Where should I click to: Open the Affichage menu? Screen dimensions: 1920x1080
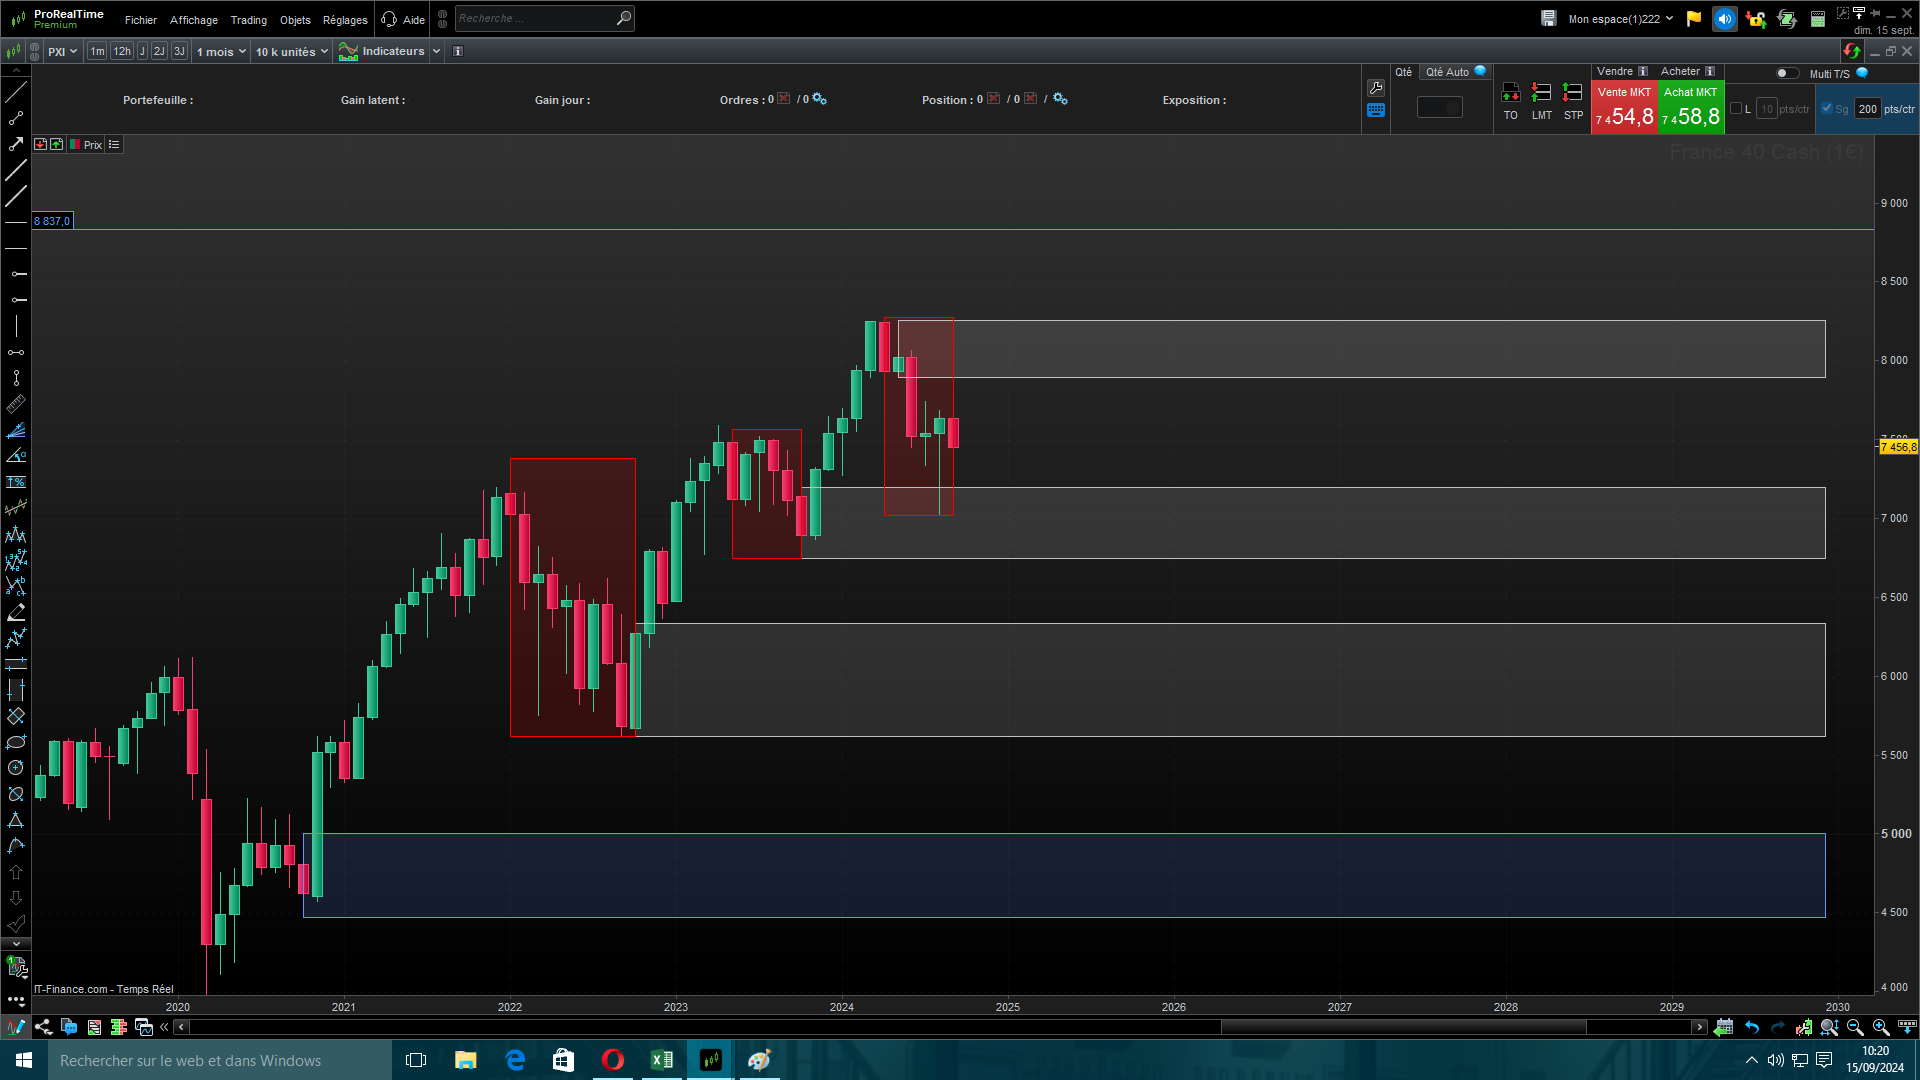[193, 20]
